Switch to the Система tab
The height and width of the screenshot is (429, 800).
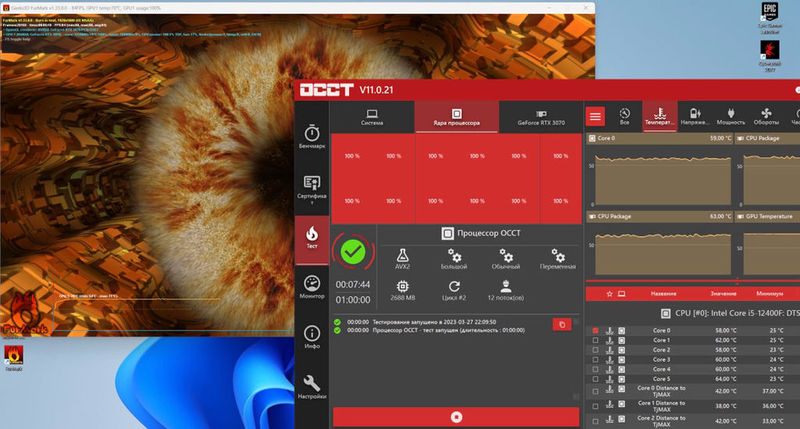click(372, 117)
